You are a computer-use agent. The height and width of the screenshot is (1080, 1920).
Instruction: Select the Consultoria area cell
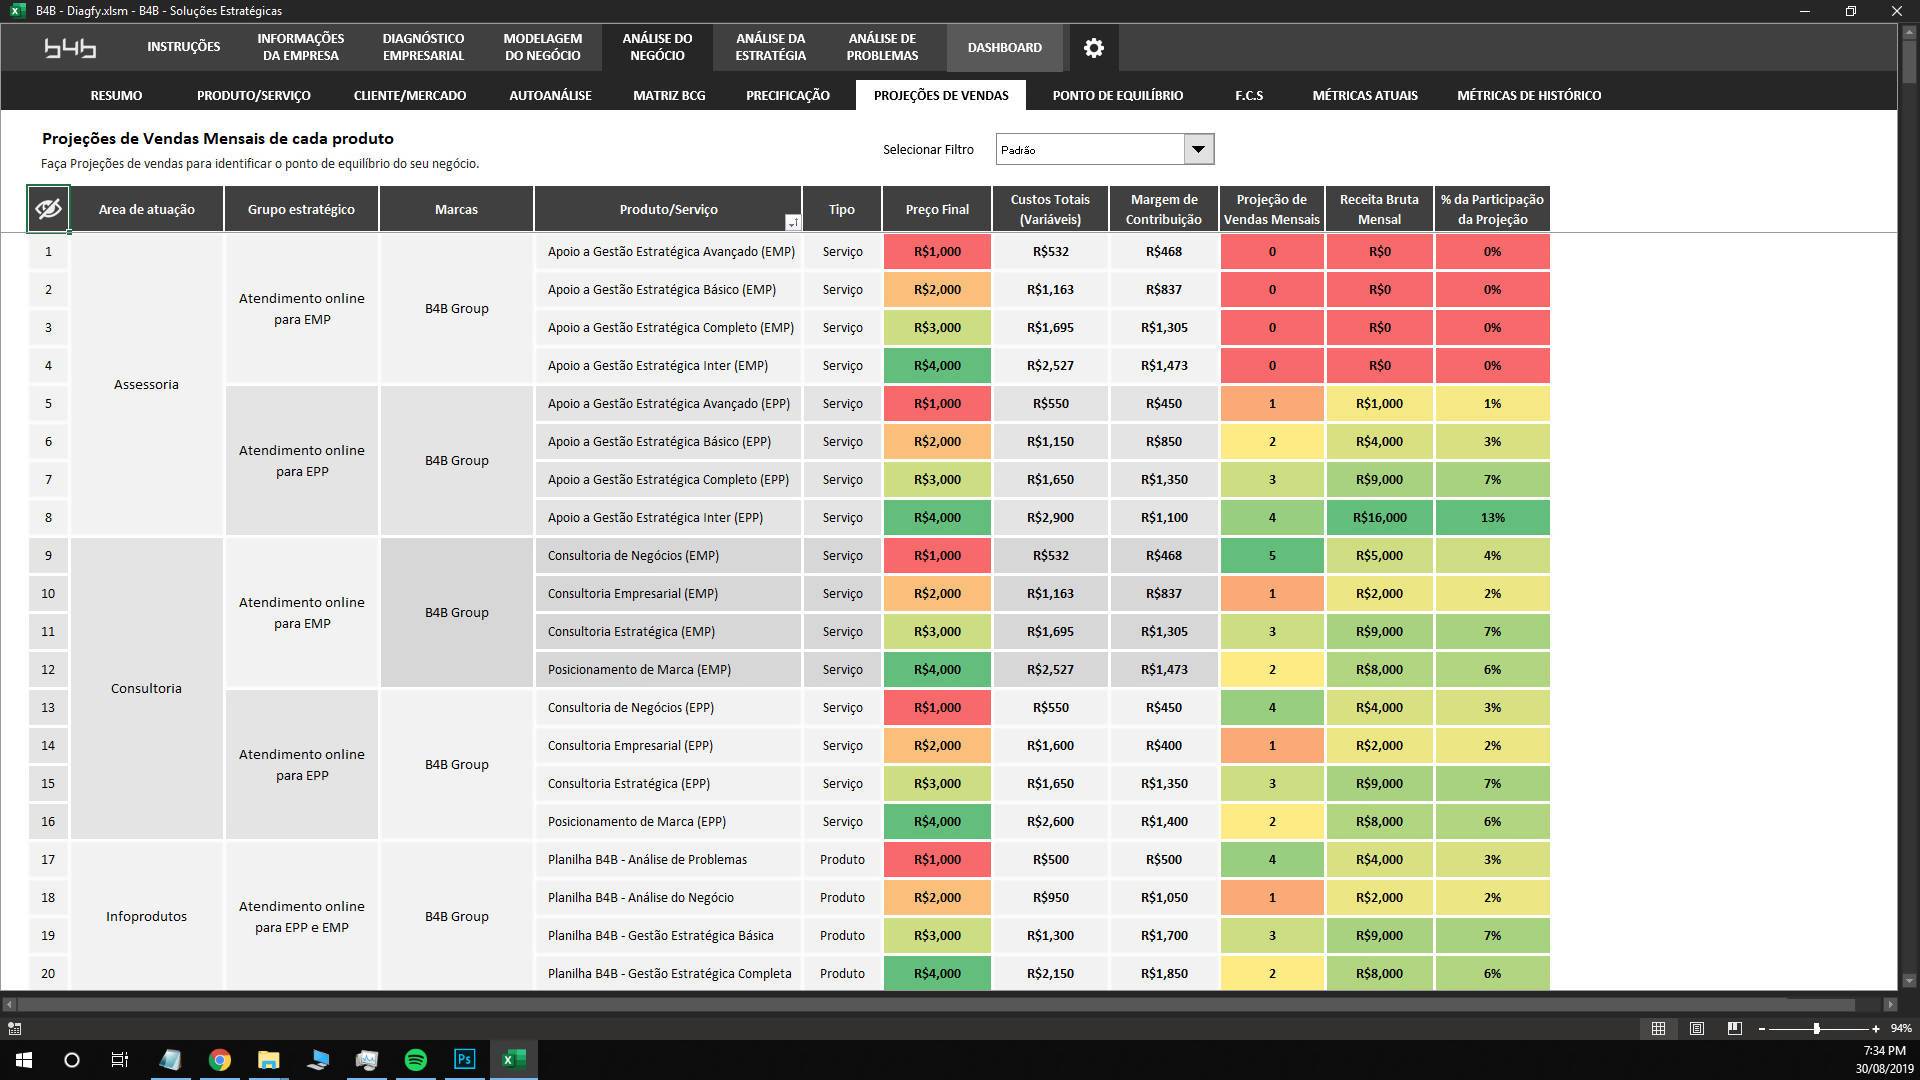point(146,688)
